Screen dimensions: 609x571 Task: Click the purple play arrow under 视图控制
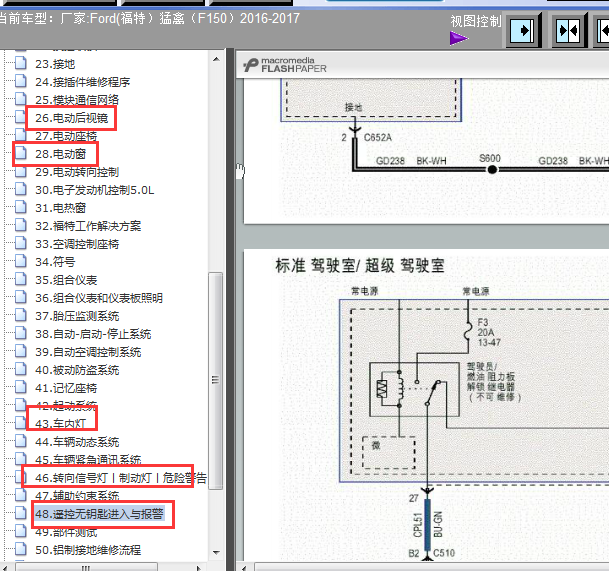click(x=459, y=38)
